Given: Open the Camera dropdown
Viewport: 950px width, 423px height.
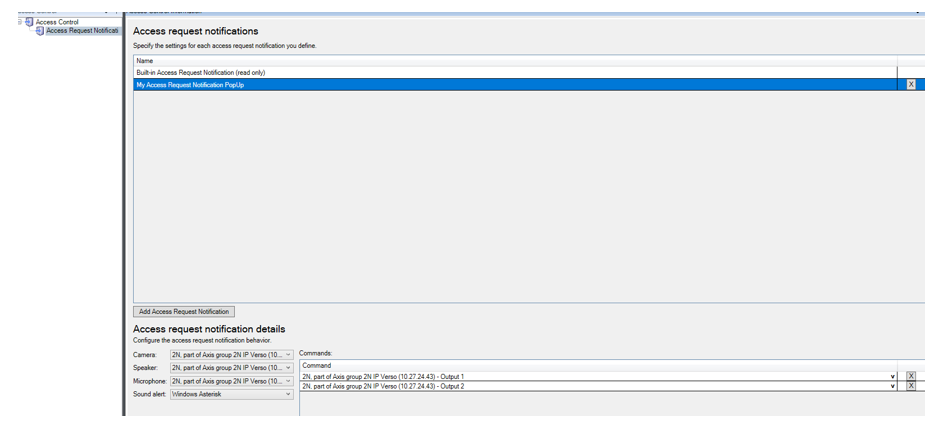Looking at the screenshot, I should pyautogui.click(x=289, y=355).
